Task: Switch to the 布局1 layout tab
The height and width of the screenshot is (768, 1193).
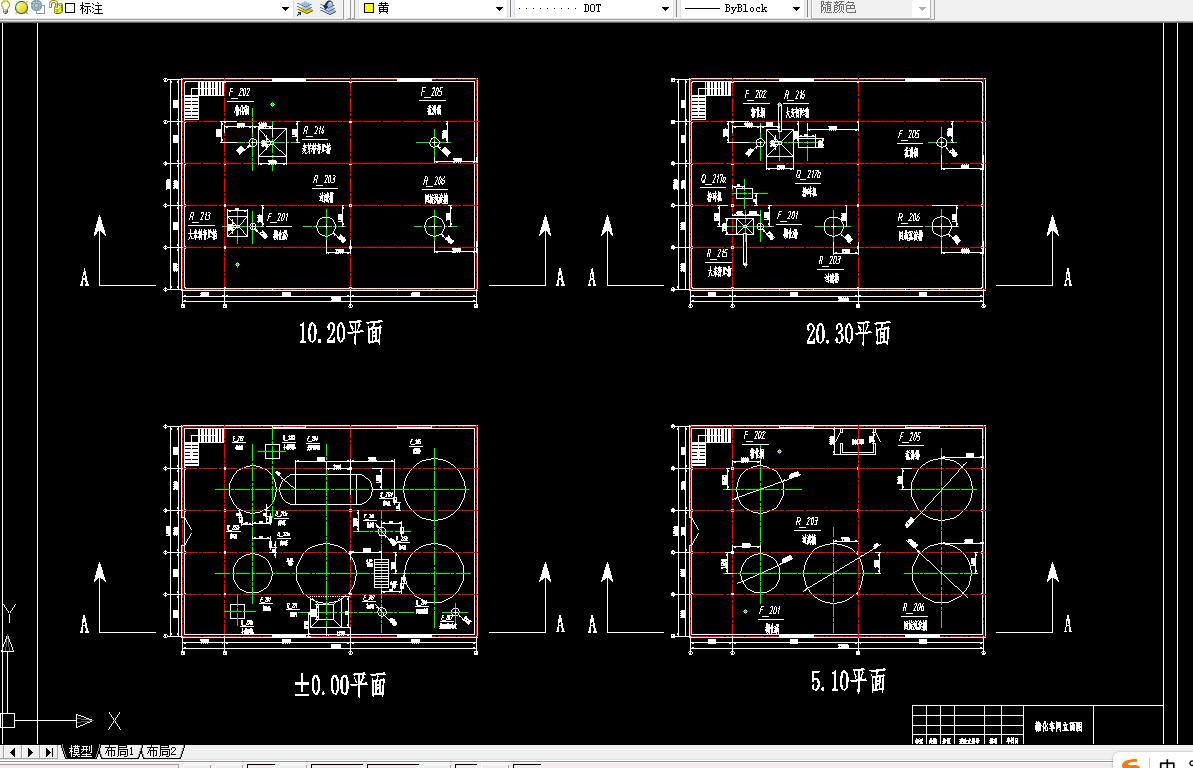Action: tap(119, 751)
